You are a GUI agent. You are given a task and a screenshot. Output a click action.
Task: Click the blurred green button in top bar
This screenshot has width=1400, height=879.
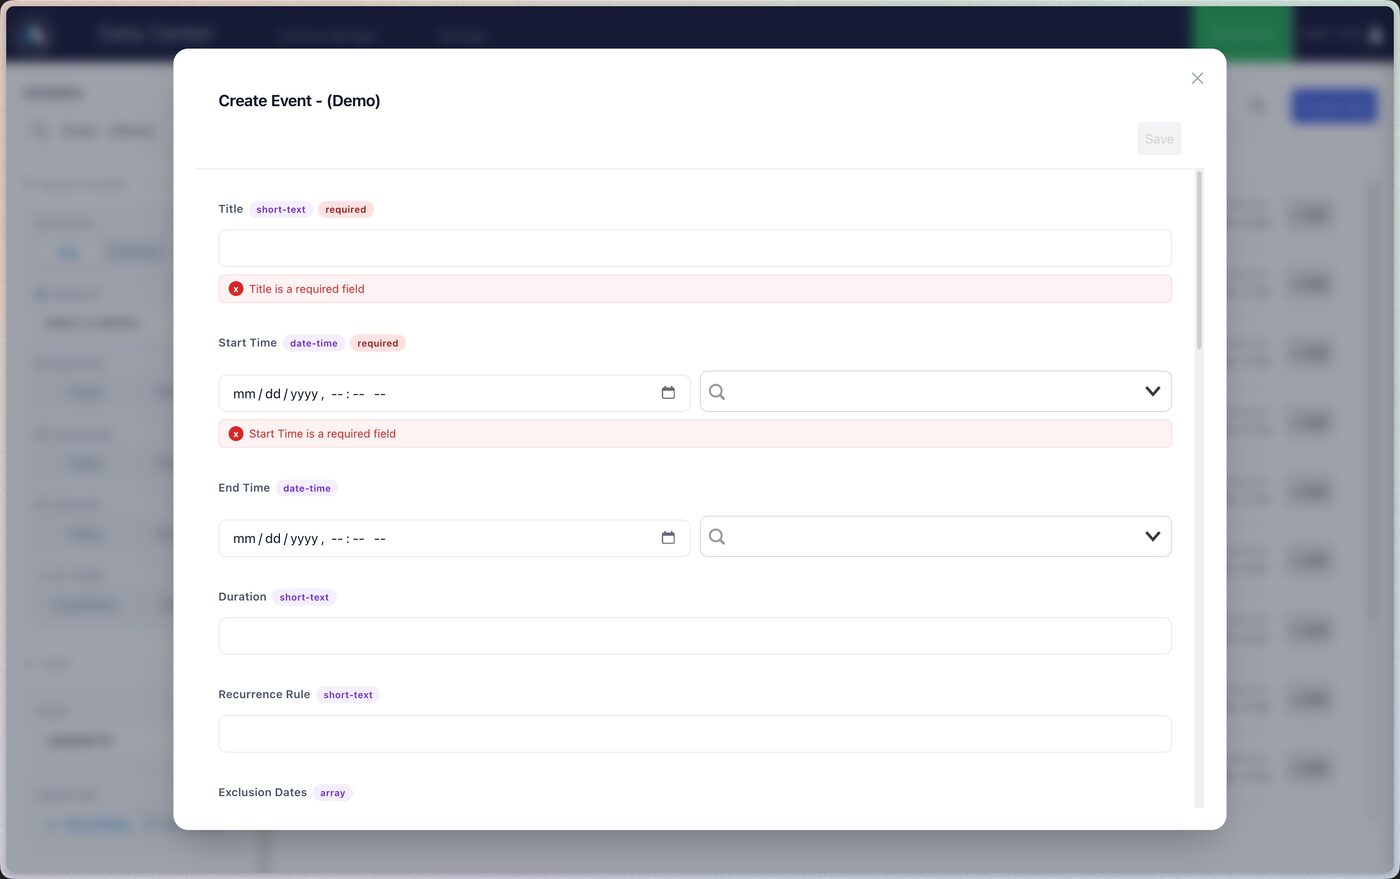(x=1242, y=33)
